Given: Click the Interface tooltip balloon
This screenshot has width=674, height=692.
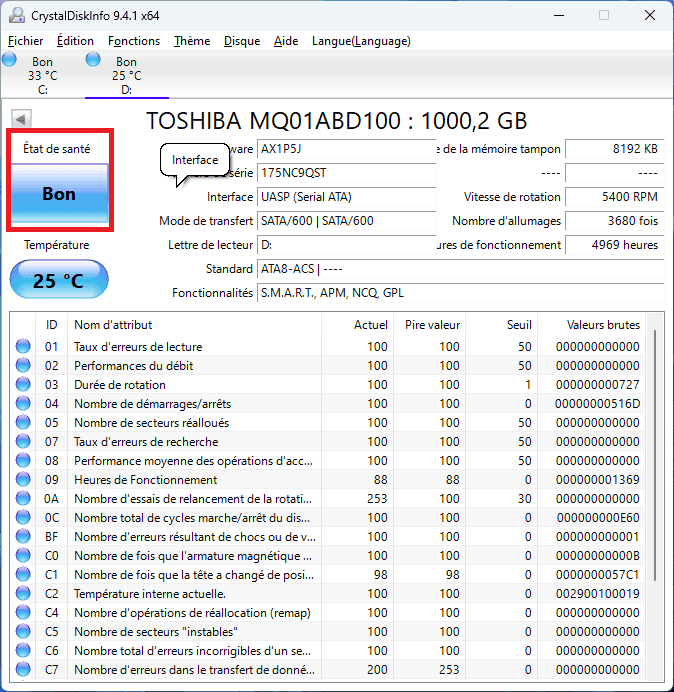Looking at the screenshot, I should point(195,160).
